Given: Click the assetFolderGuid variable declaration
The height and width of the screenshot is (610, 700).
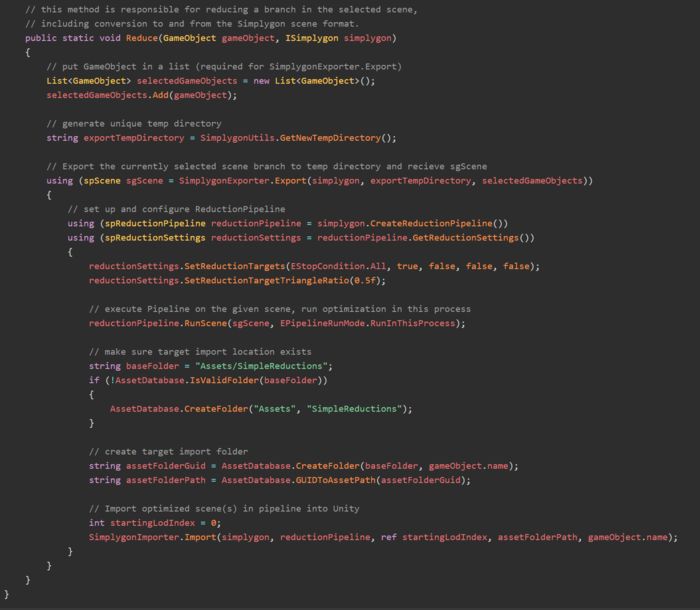Looking at the screenshot, I should point(166,466).
